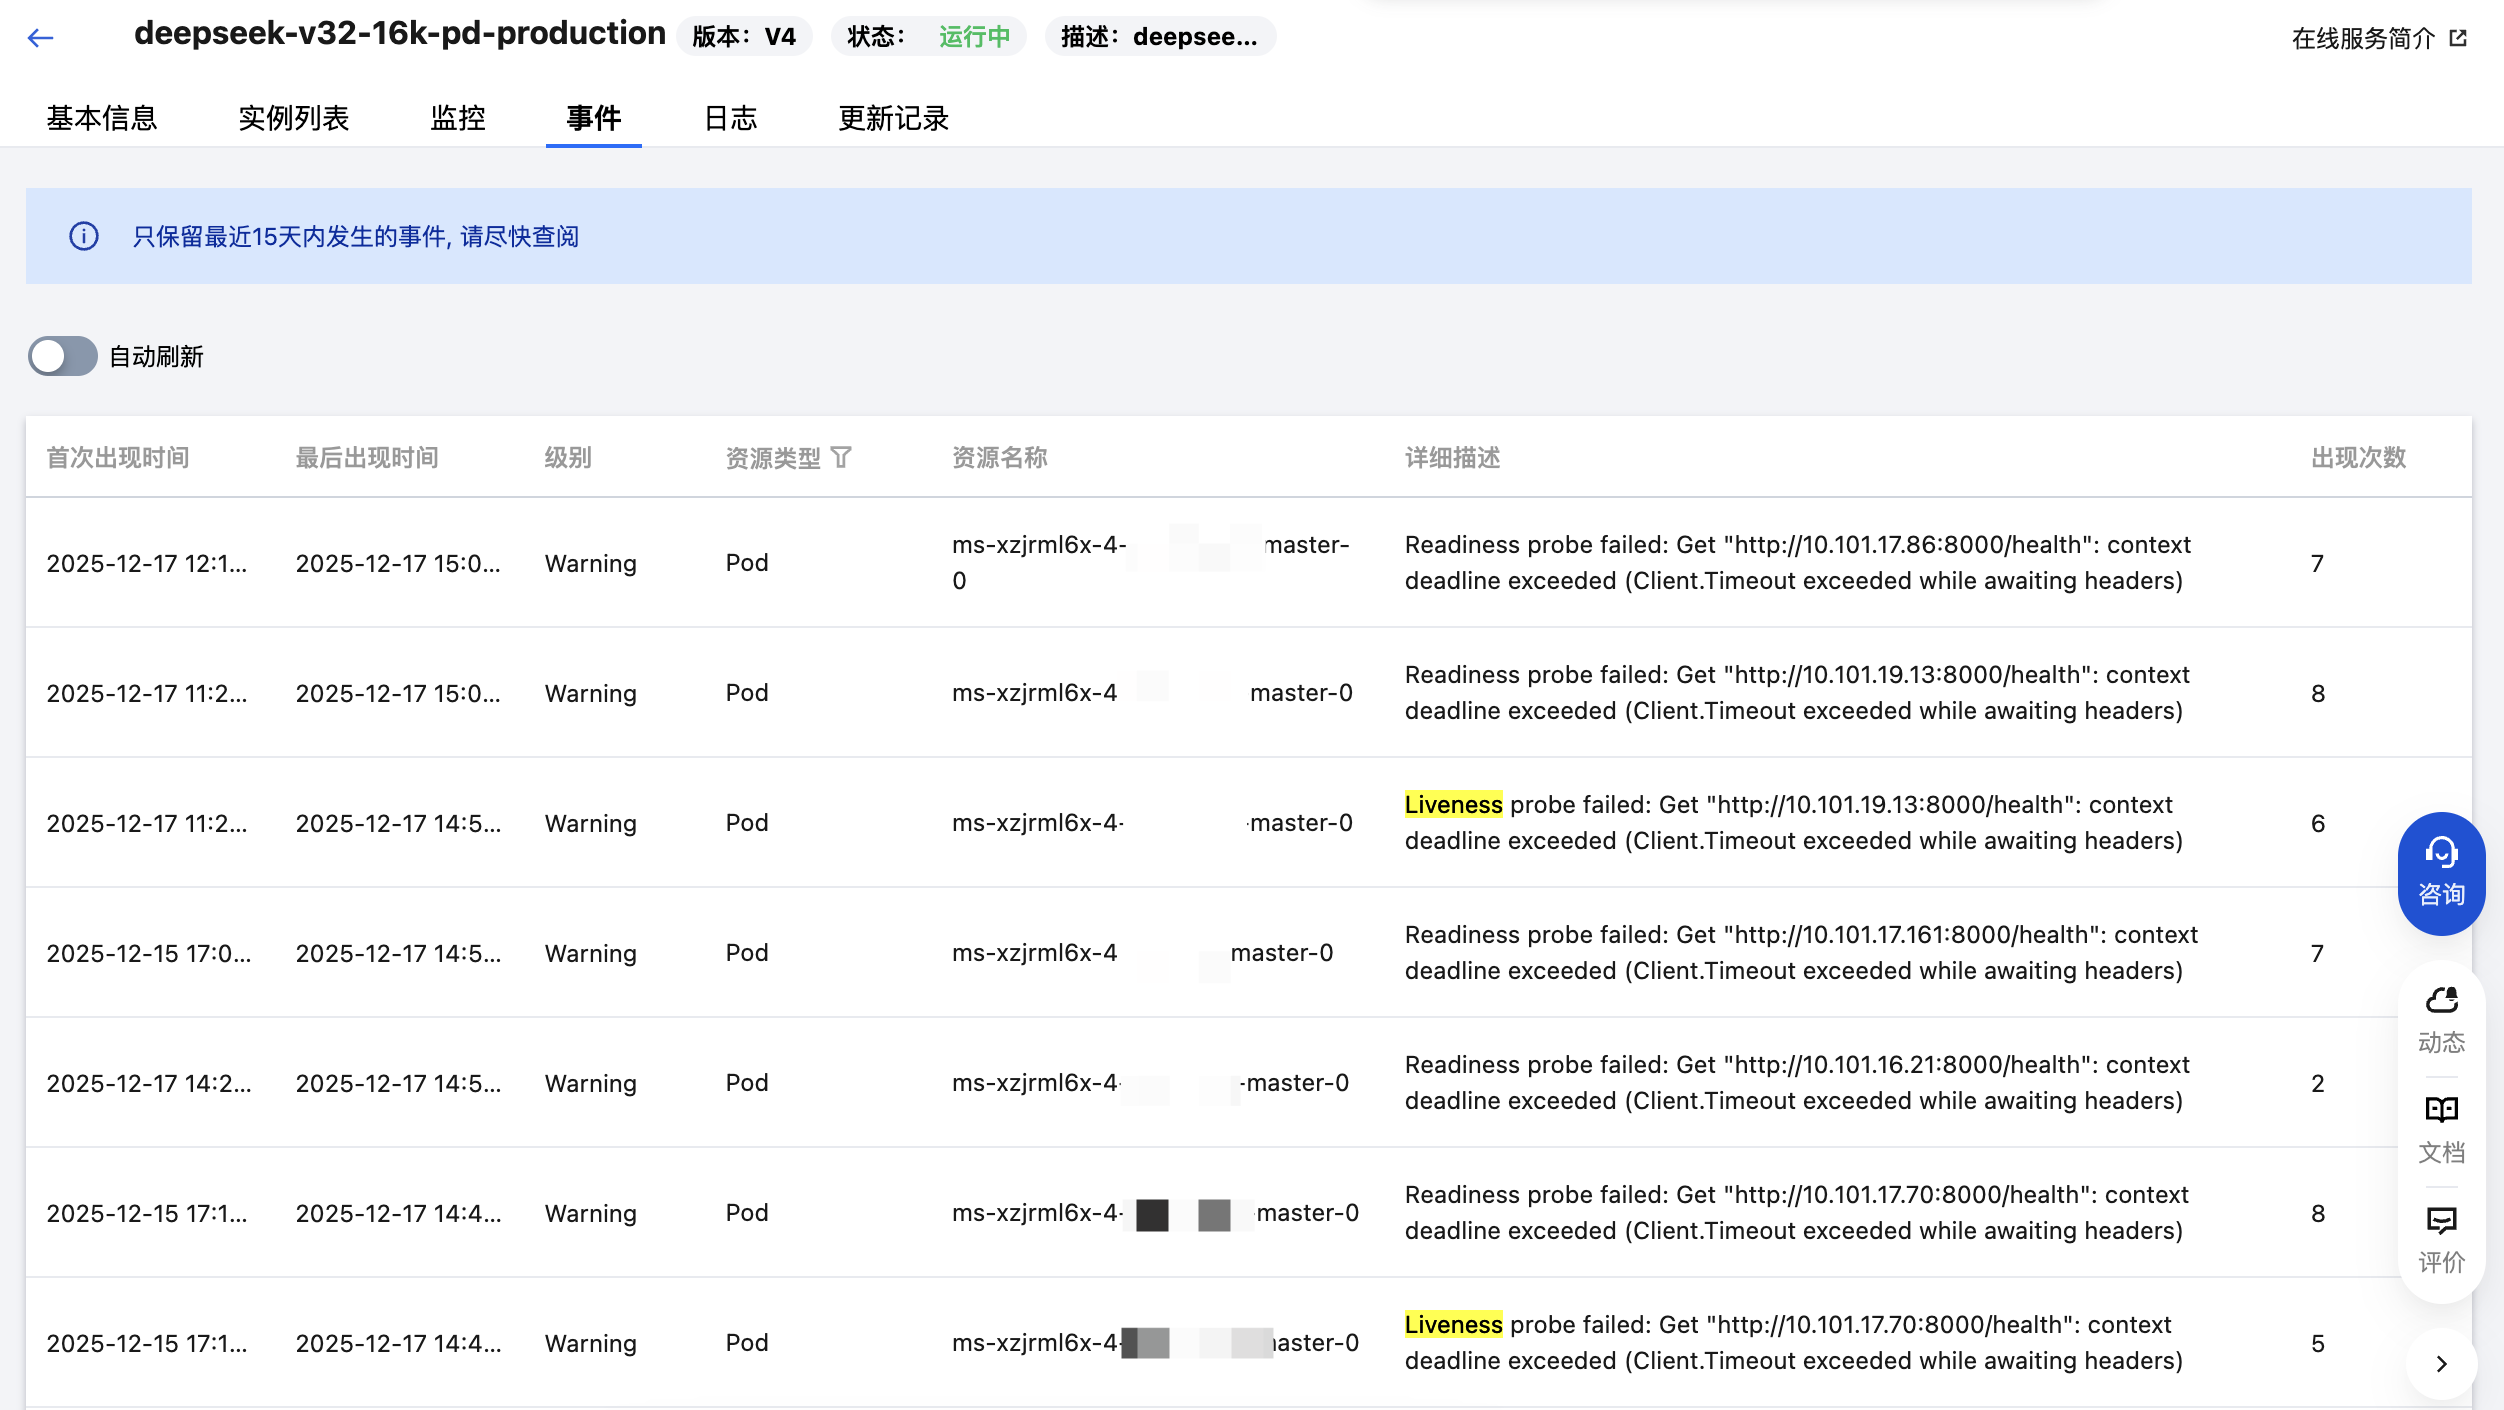Click the info icon in blue notice banner

[x=84, y=236]
